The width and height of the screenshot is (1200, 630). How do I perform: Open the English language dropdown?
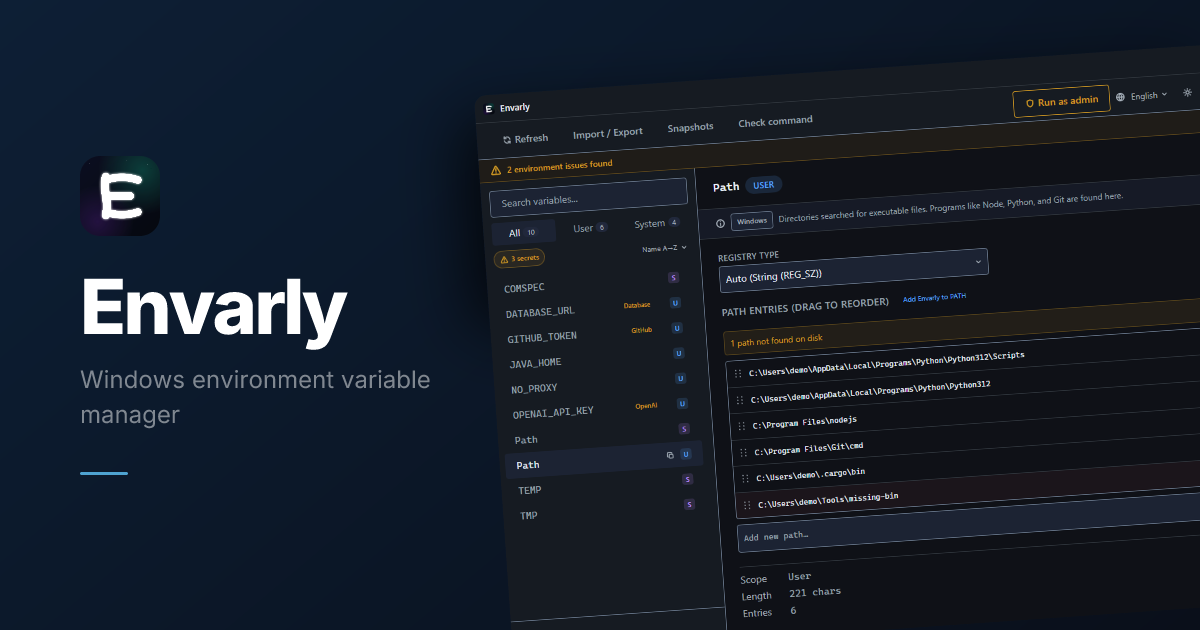click(1148, 96)
